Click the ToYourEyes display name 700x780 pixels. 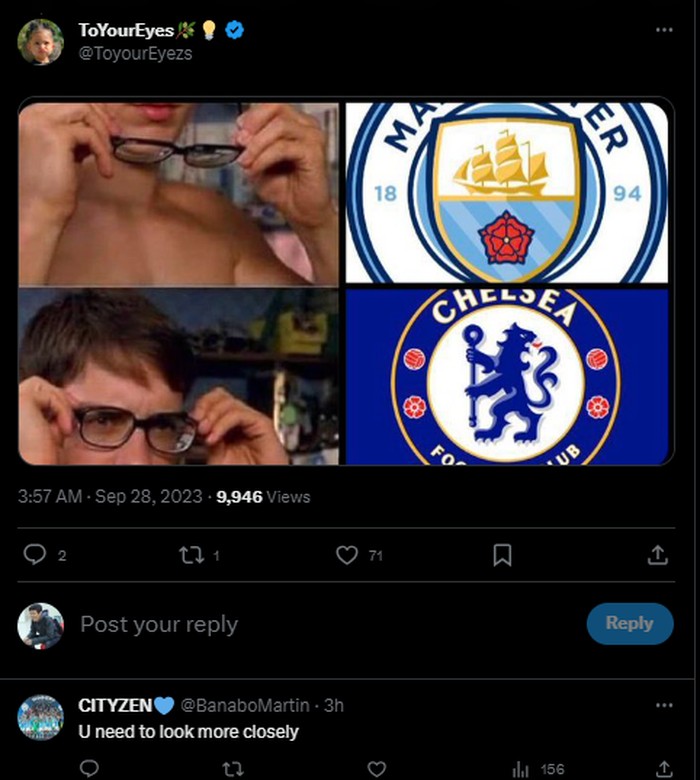tap(126, 31)
